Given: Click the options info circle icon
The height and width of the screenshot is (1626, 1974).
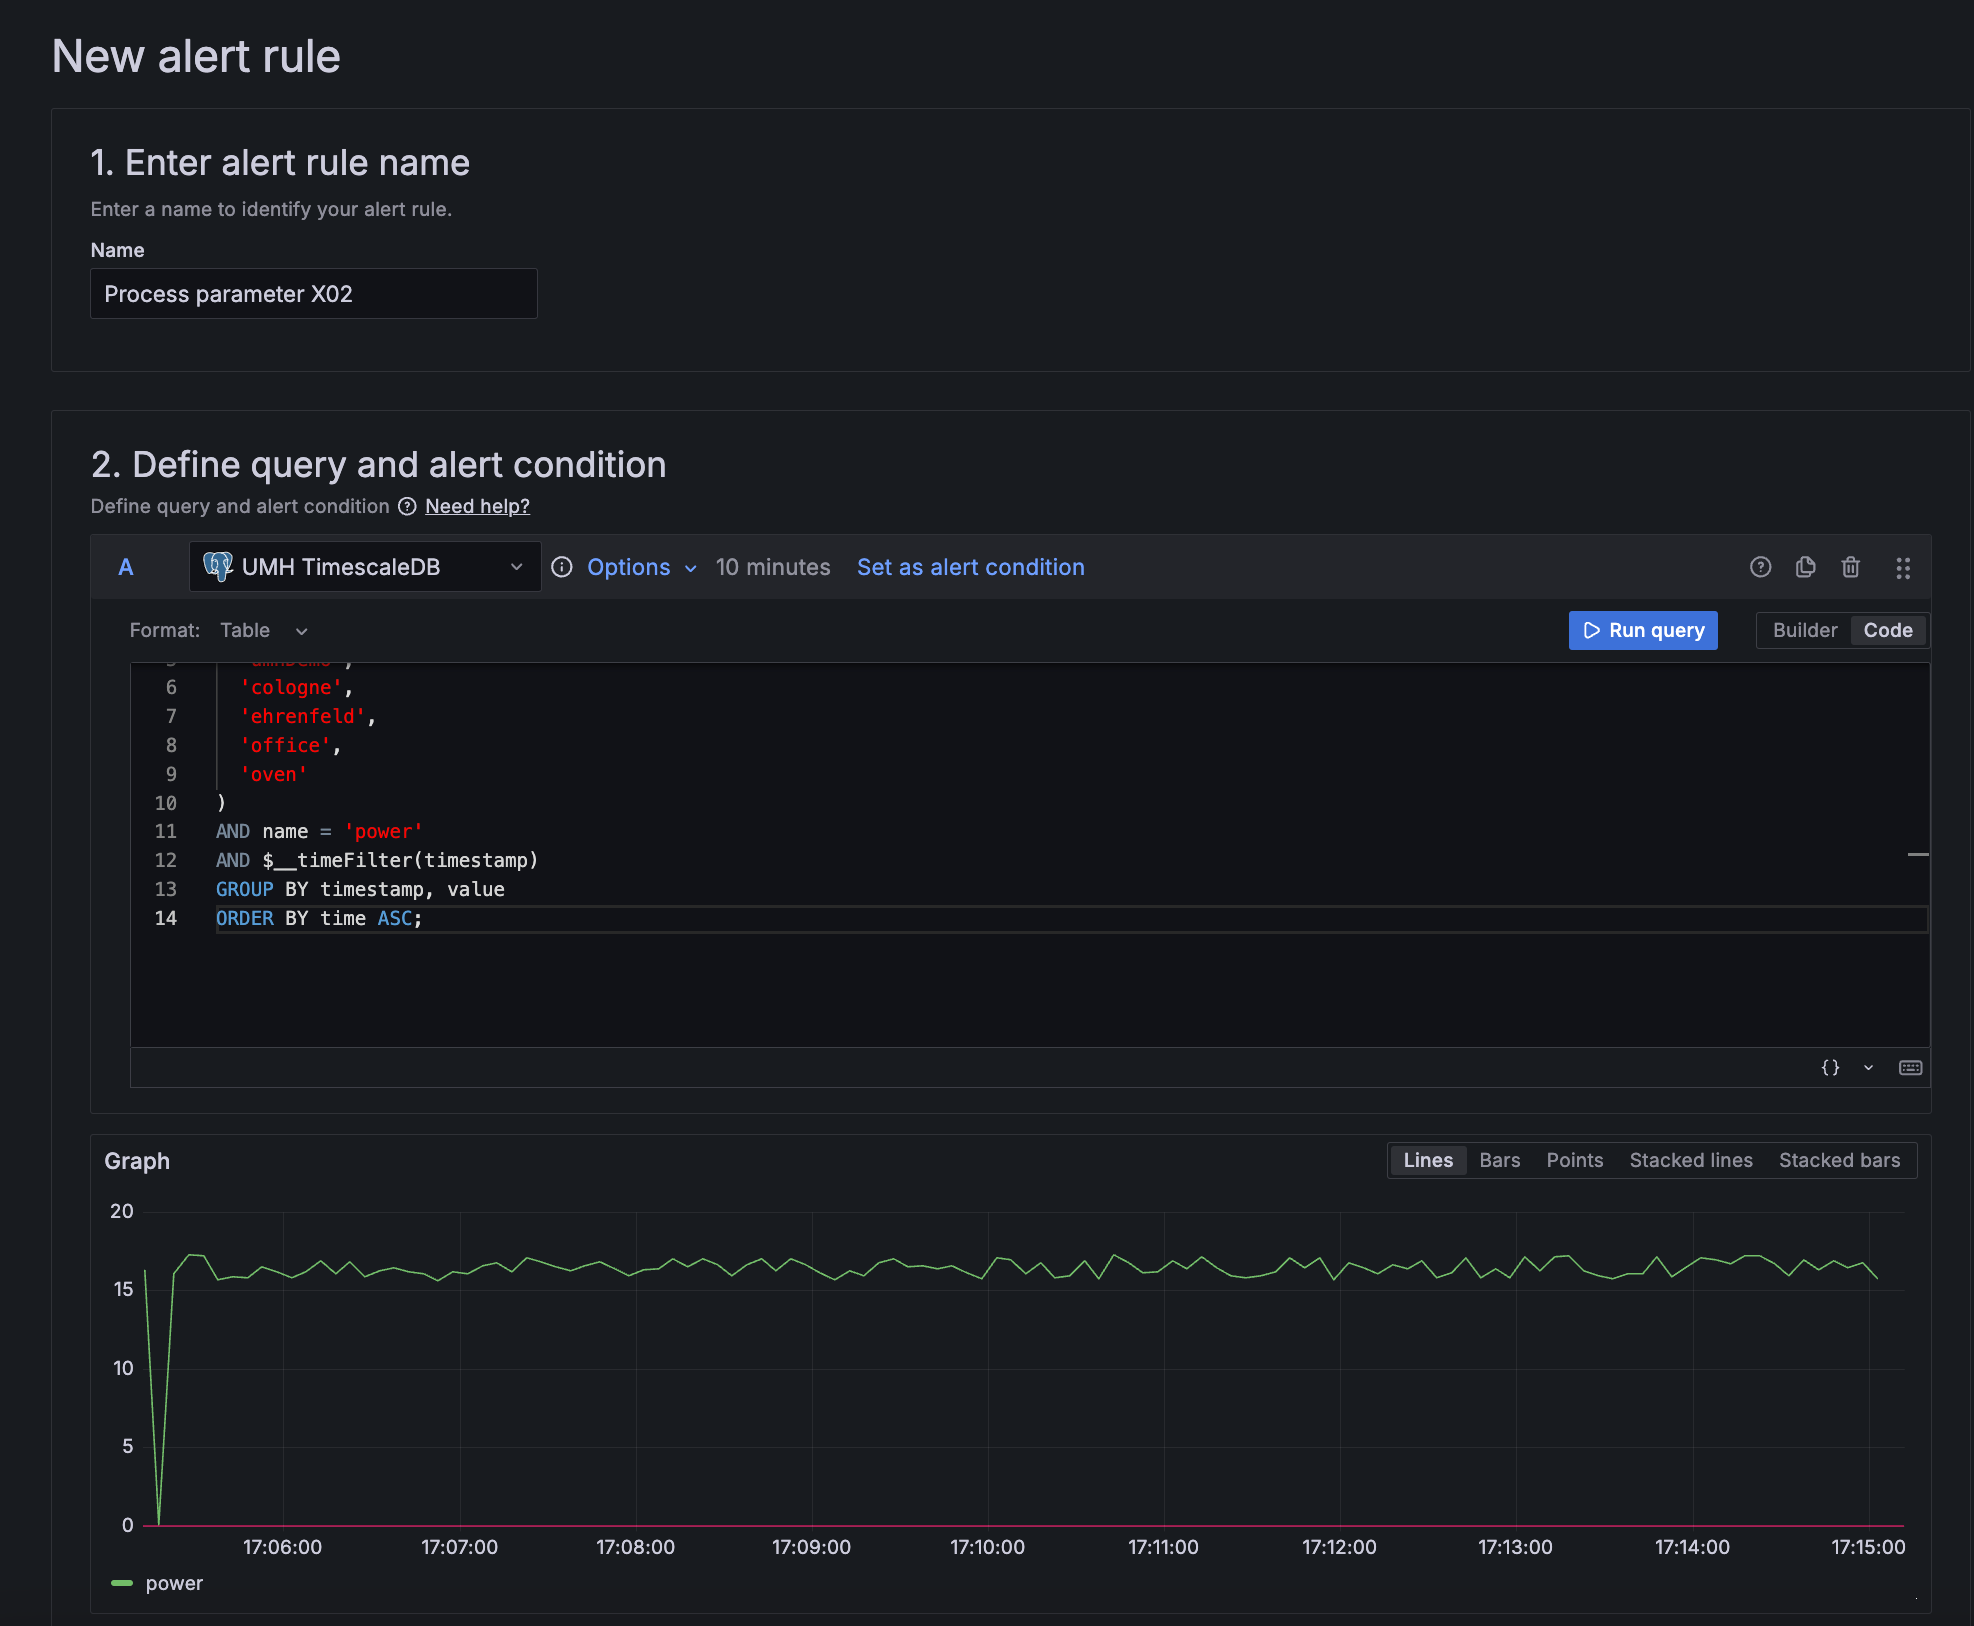Looking at the screenshot, I should click(x=562, y=567).
